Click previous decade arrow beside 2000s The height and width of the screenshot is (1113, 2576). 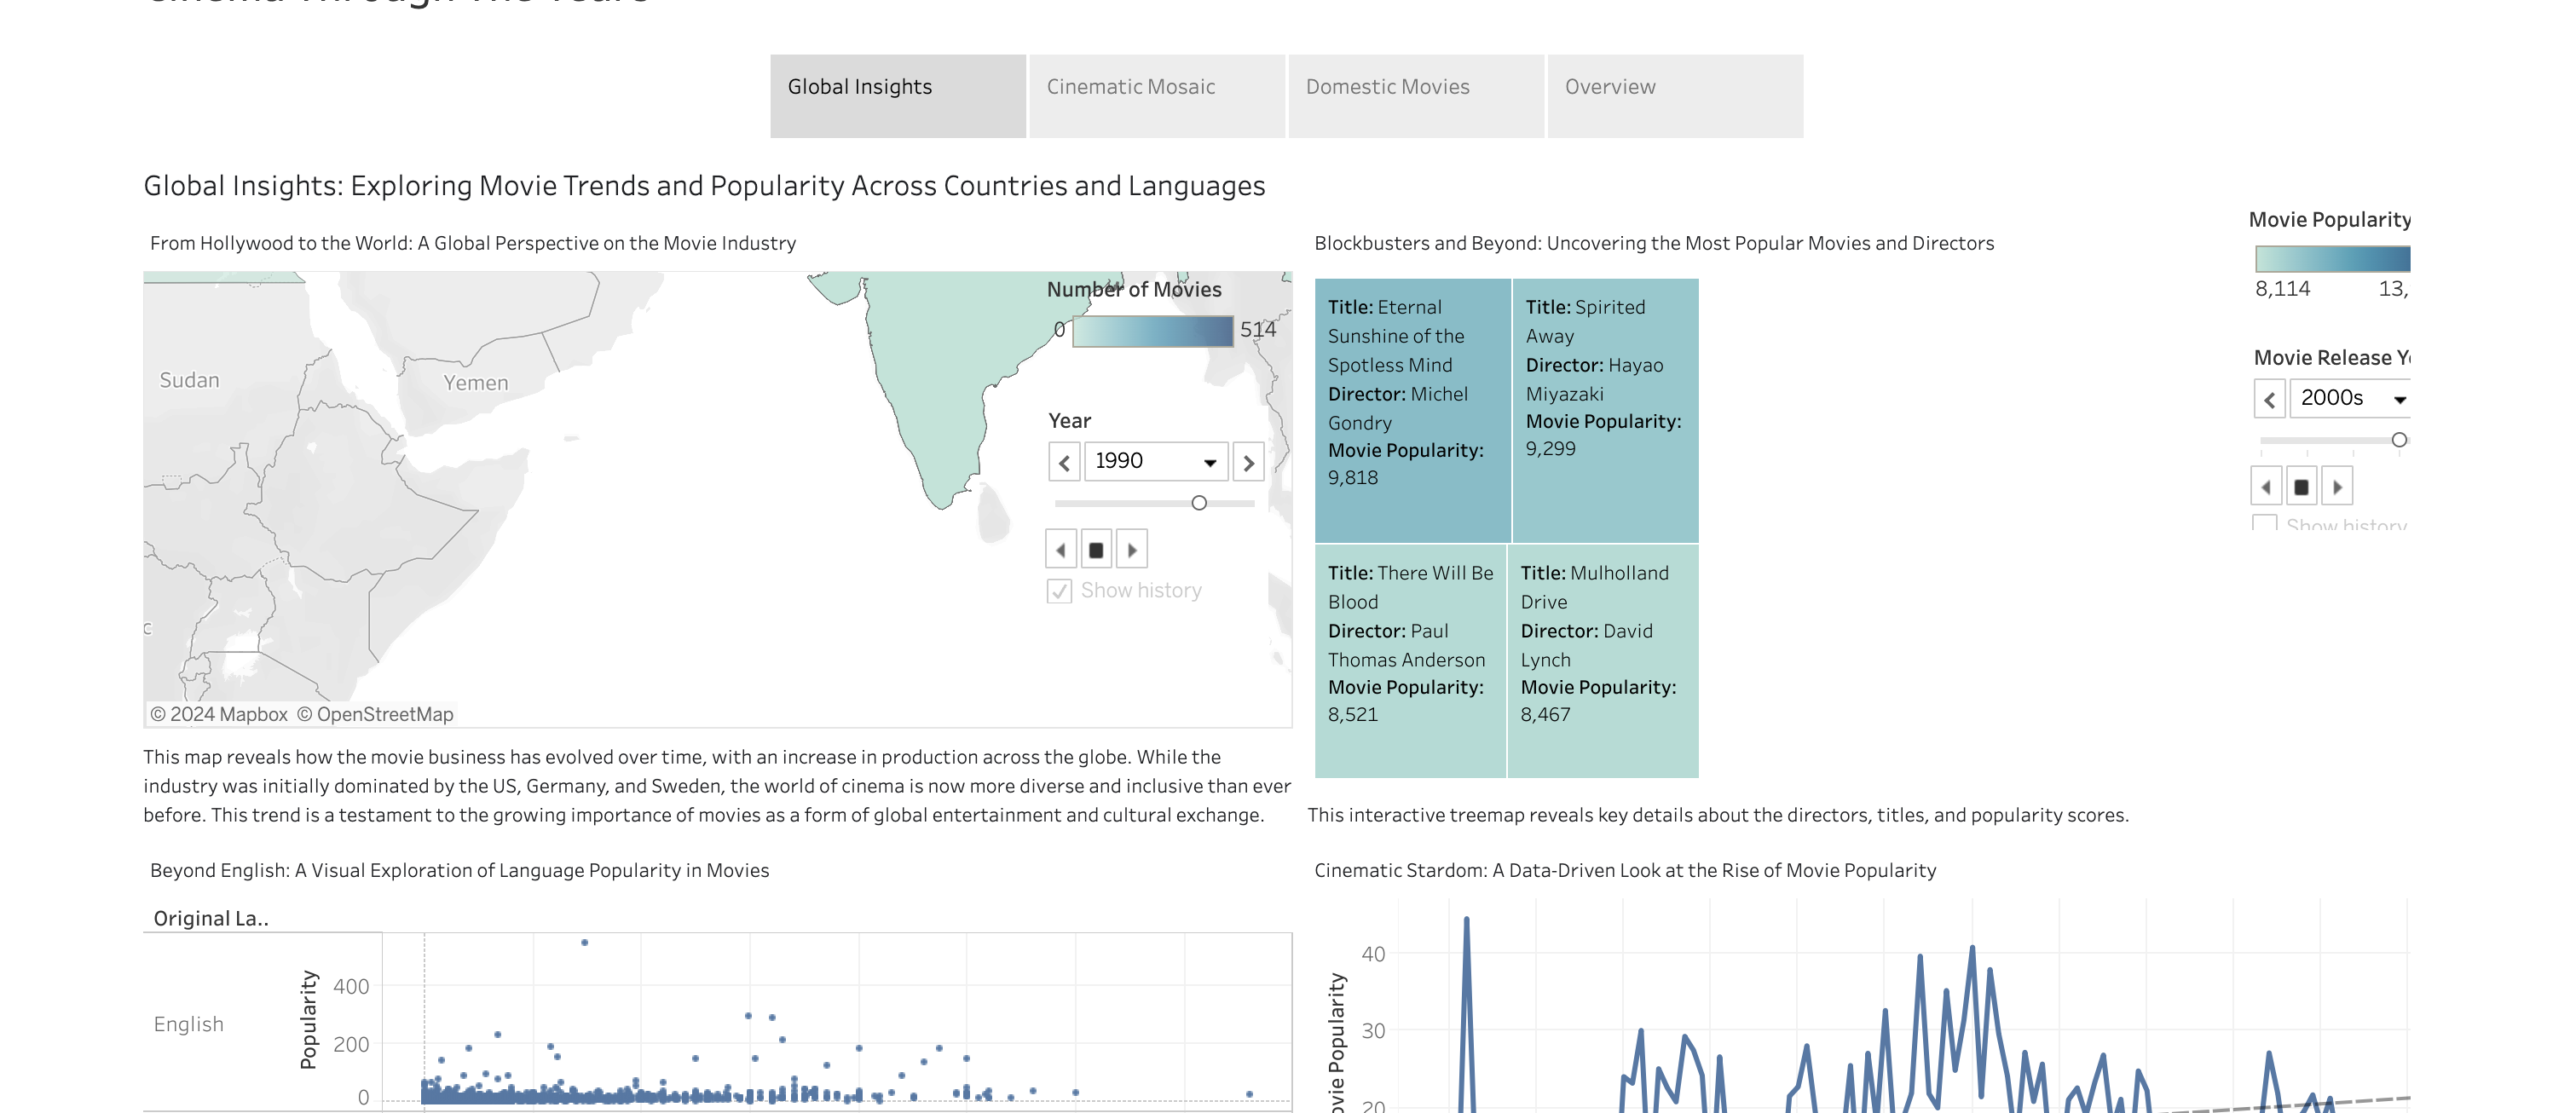pos(2269,399)
